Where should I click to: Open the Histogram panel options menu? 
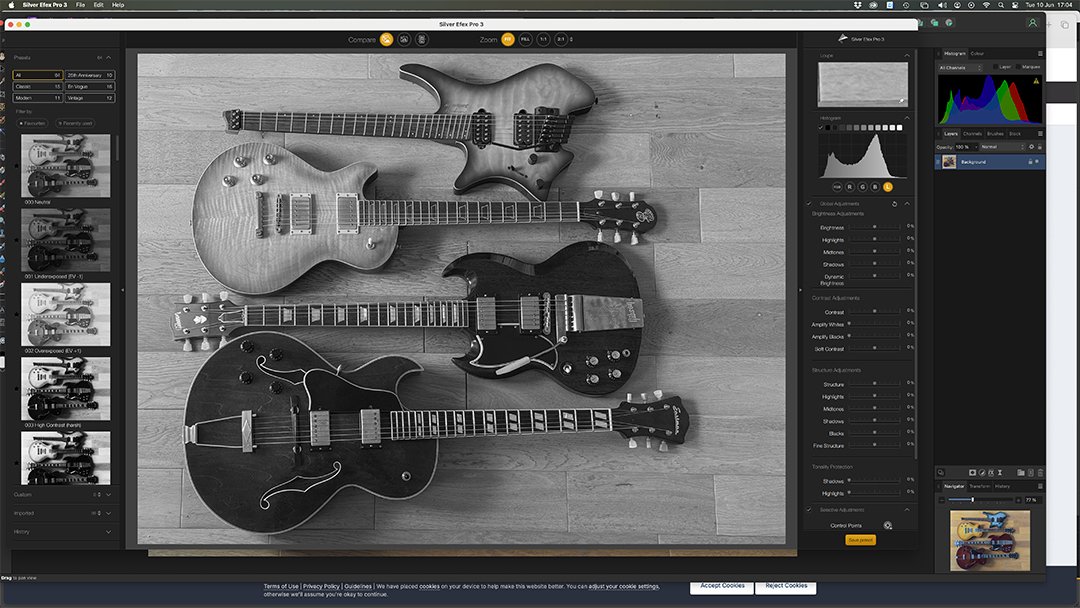[x=1040, y=54]
